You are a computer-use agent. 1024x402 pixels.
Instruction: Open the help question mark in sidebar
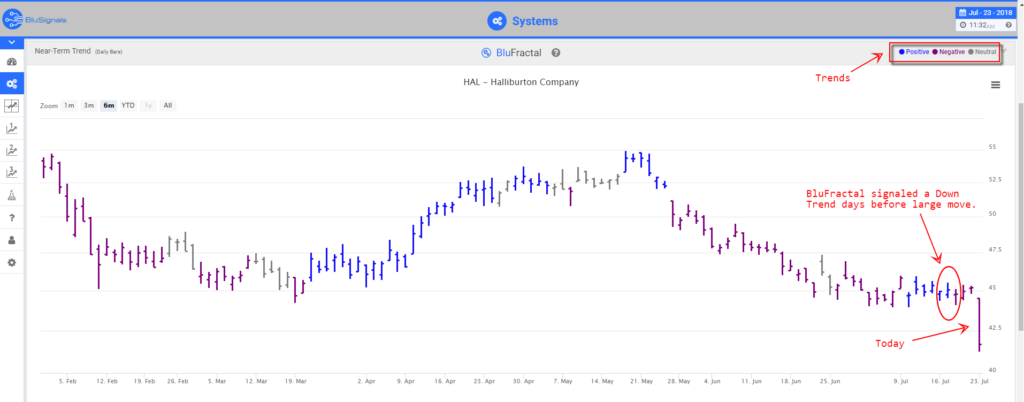pyautogui.click(x=11, y=217)
